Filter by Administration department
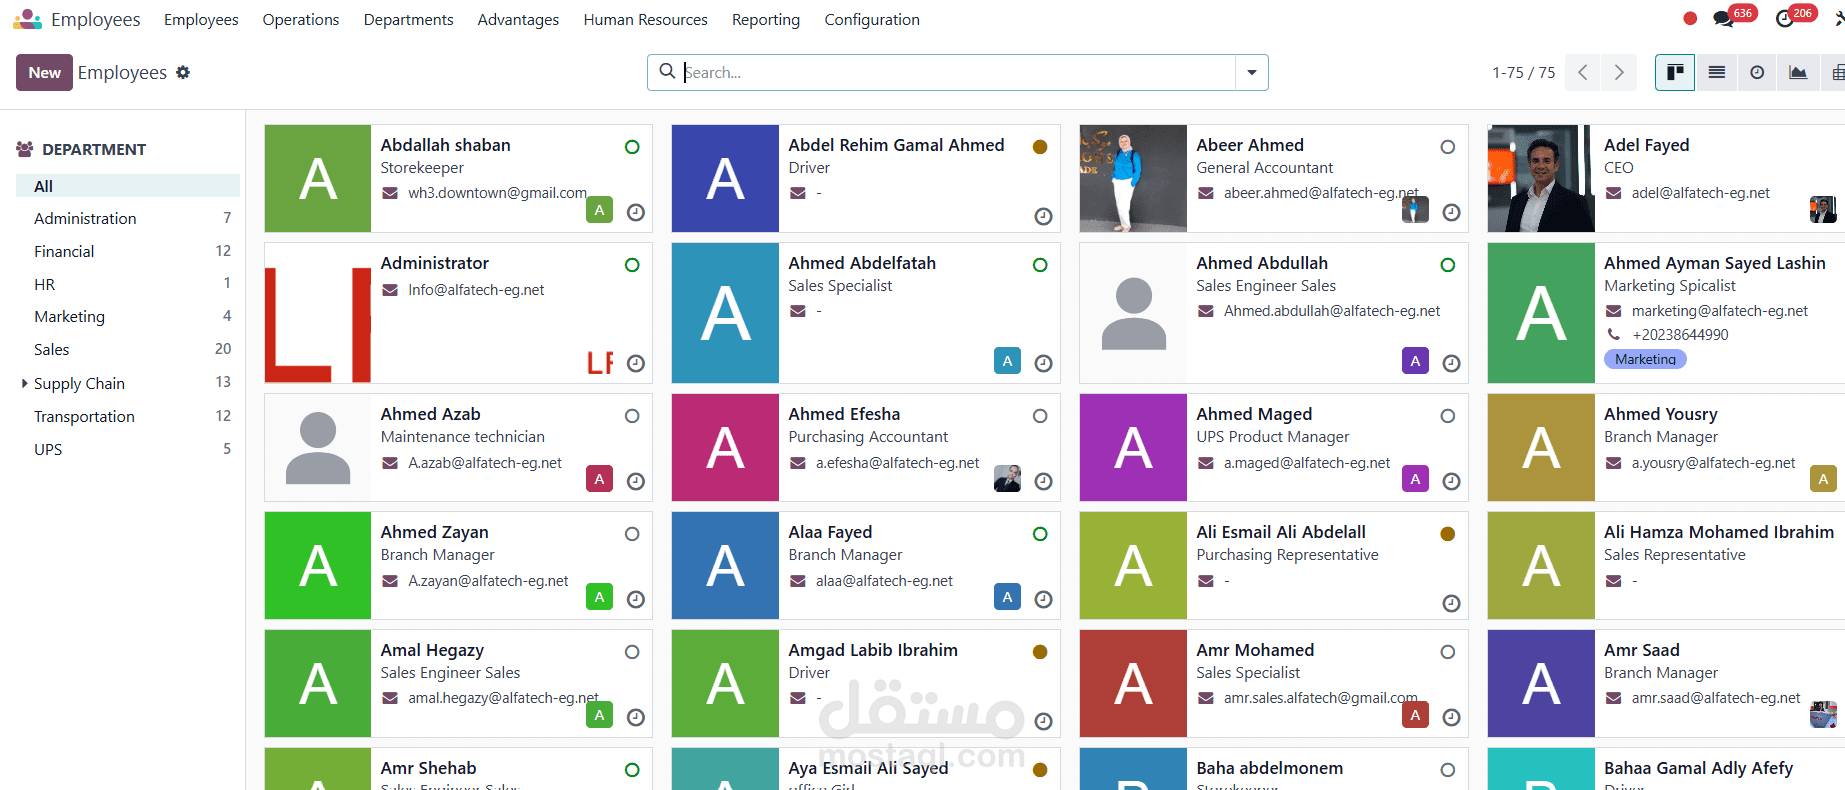Viewport: 1845px width, 790px height. (128, 218)
